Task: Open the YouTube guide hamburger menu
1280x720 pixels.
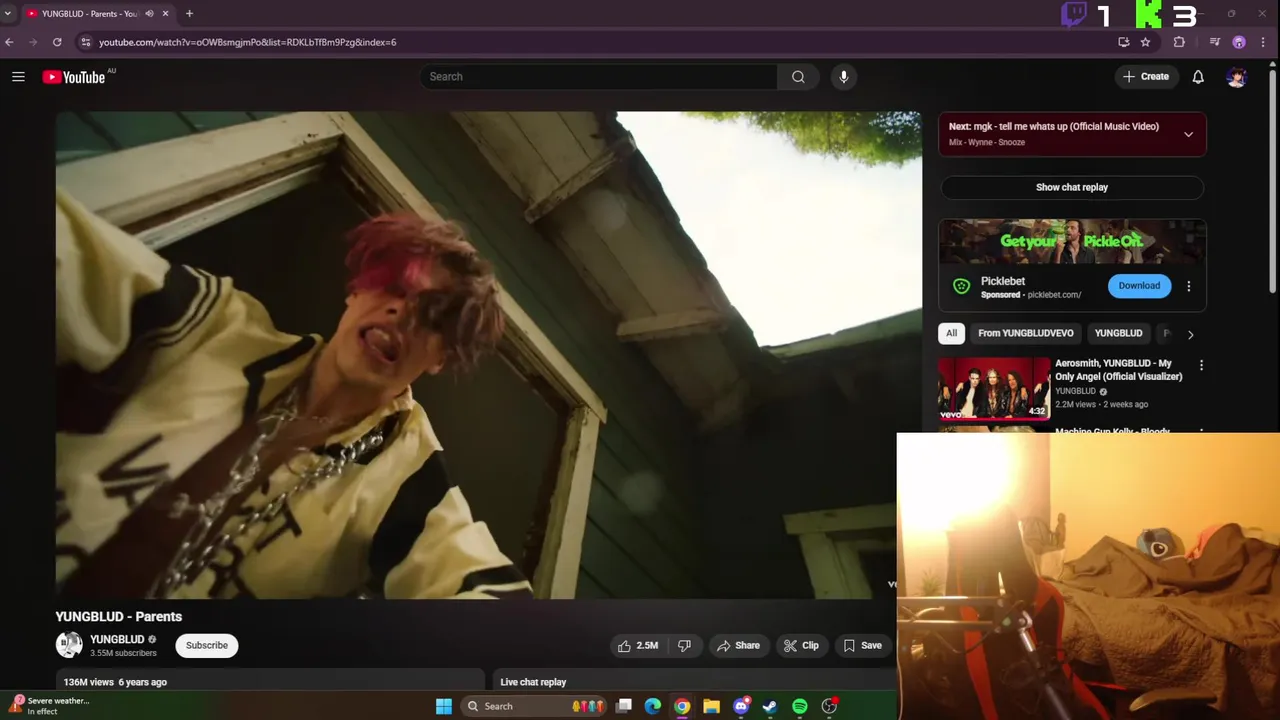Action: [18, 77]
